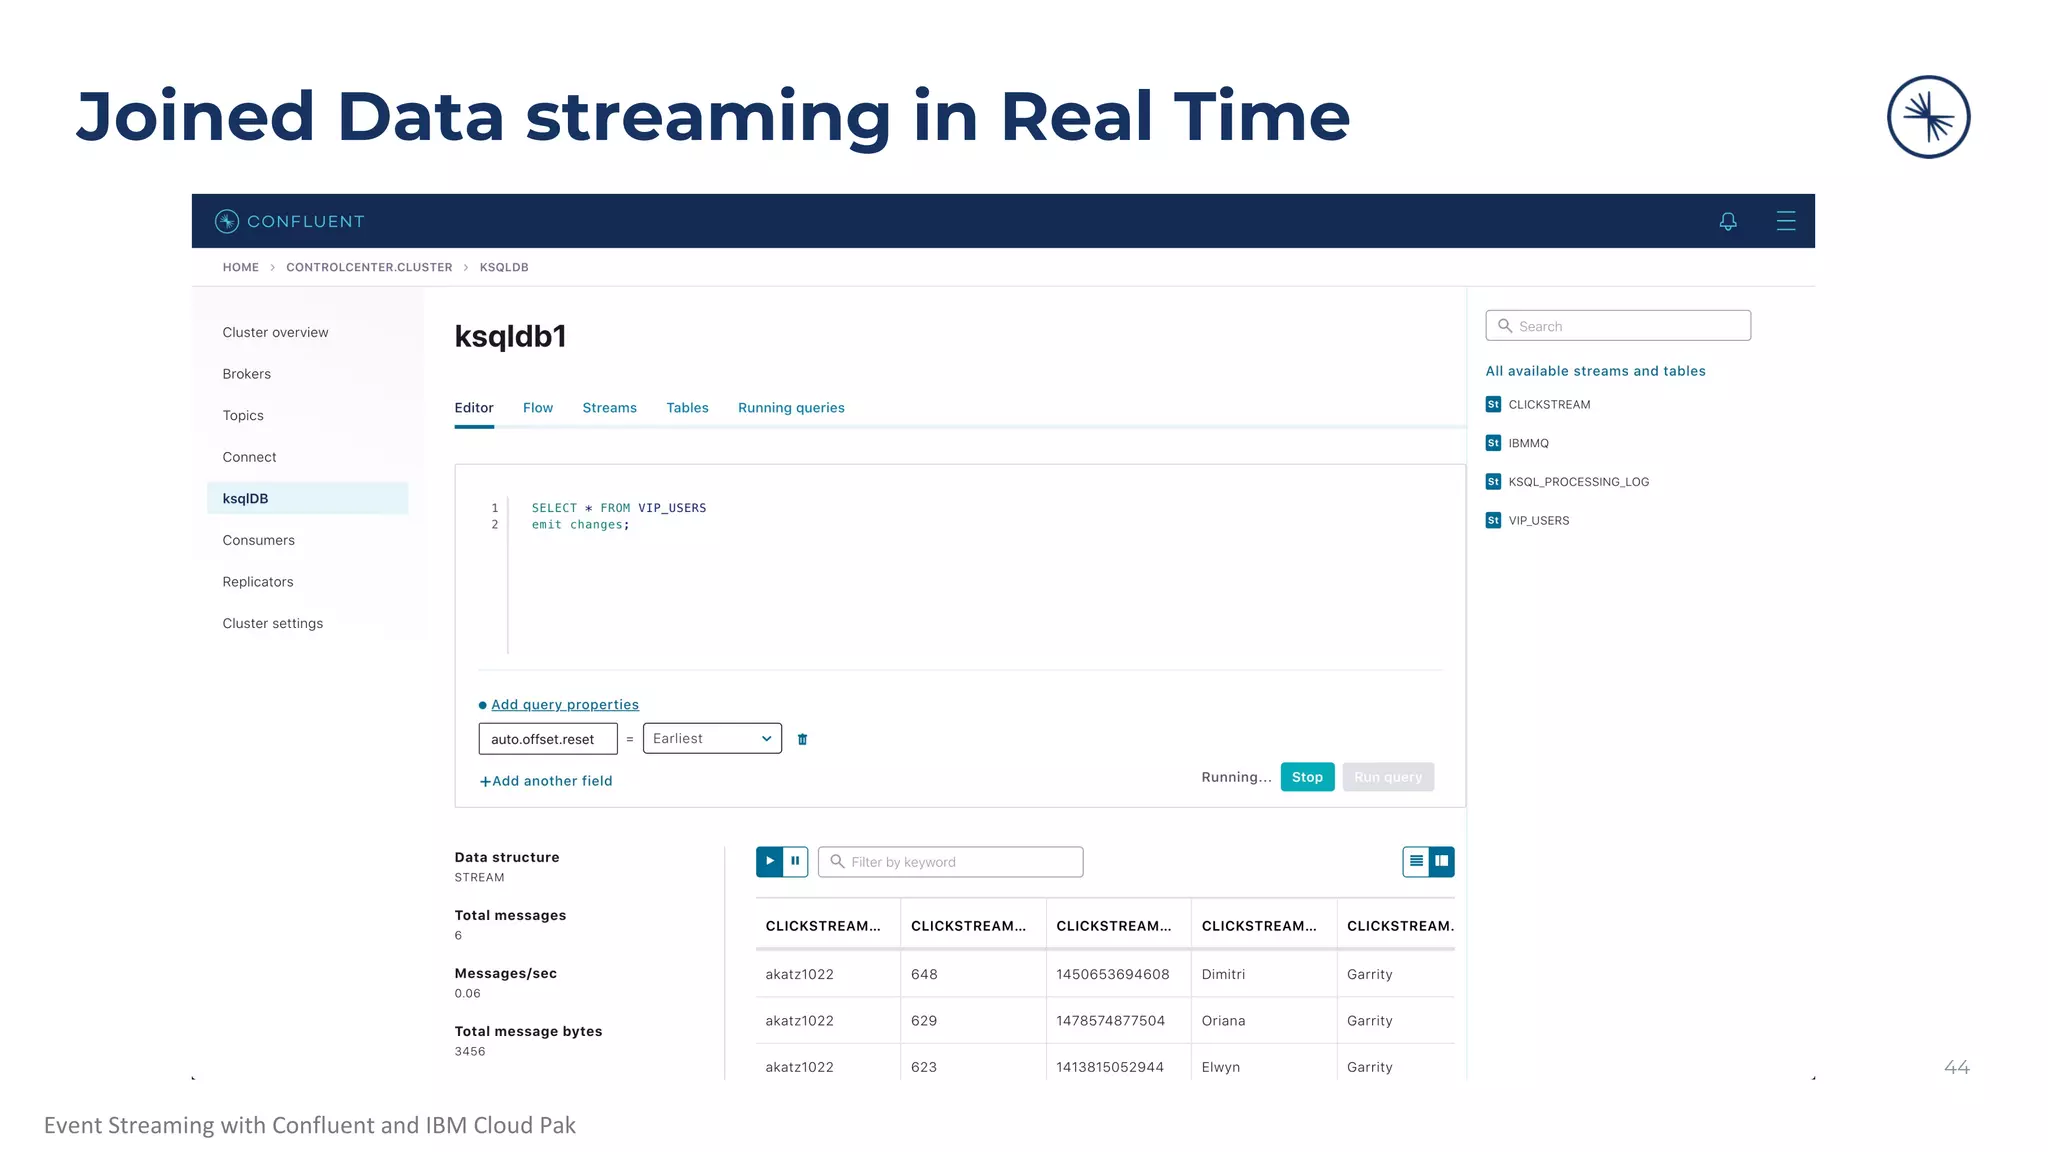The image size is (2048, 1152).
Task: Click the Total messages value 6
Action: [x=458, y=935]
